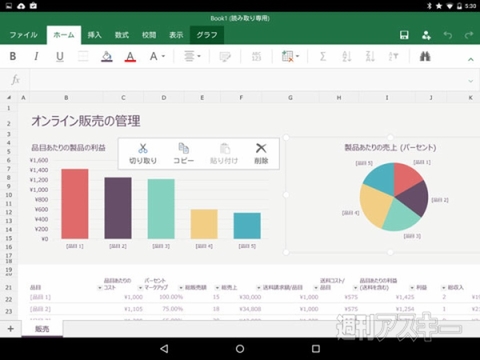Click cell value 75.00% in row 23
The height and width of the screenshot is (360, 480).
172,309
